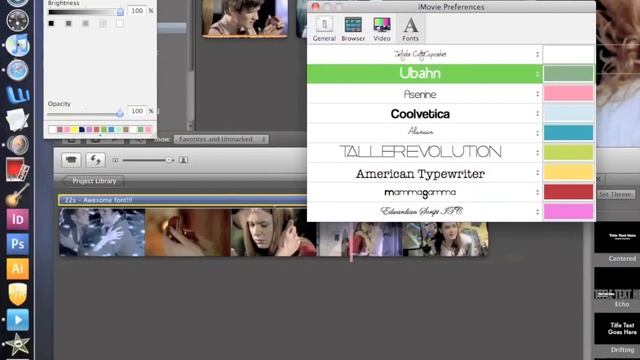
Task: Open the Browser preferences tab
Action: pyautogui.click(x=353, y=29)
